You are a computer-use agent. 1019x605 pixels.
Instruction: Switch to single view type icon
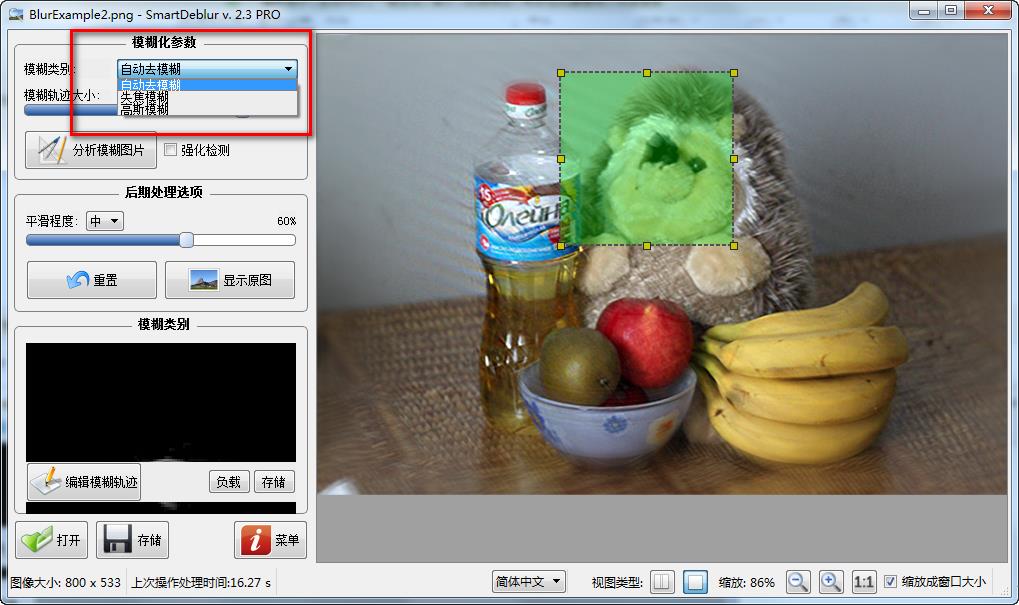click(x=695, y=582)
